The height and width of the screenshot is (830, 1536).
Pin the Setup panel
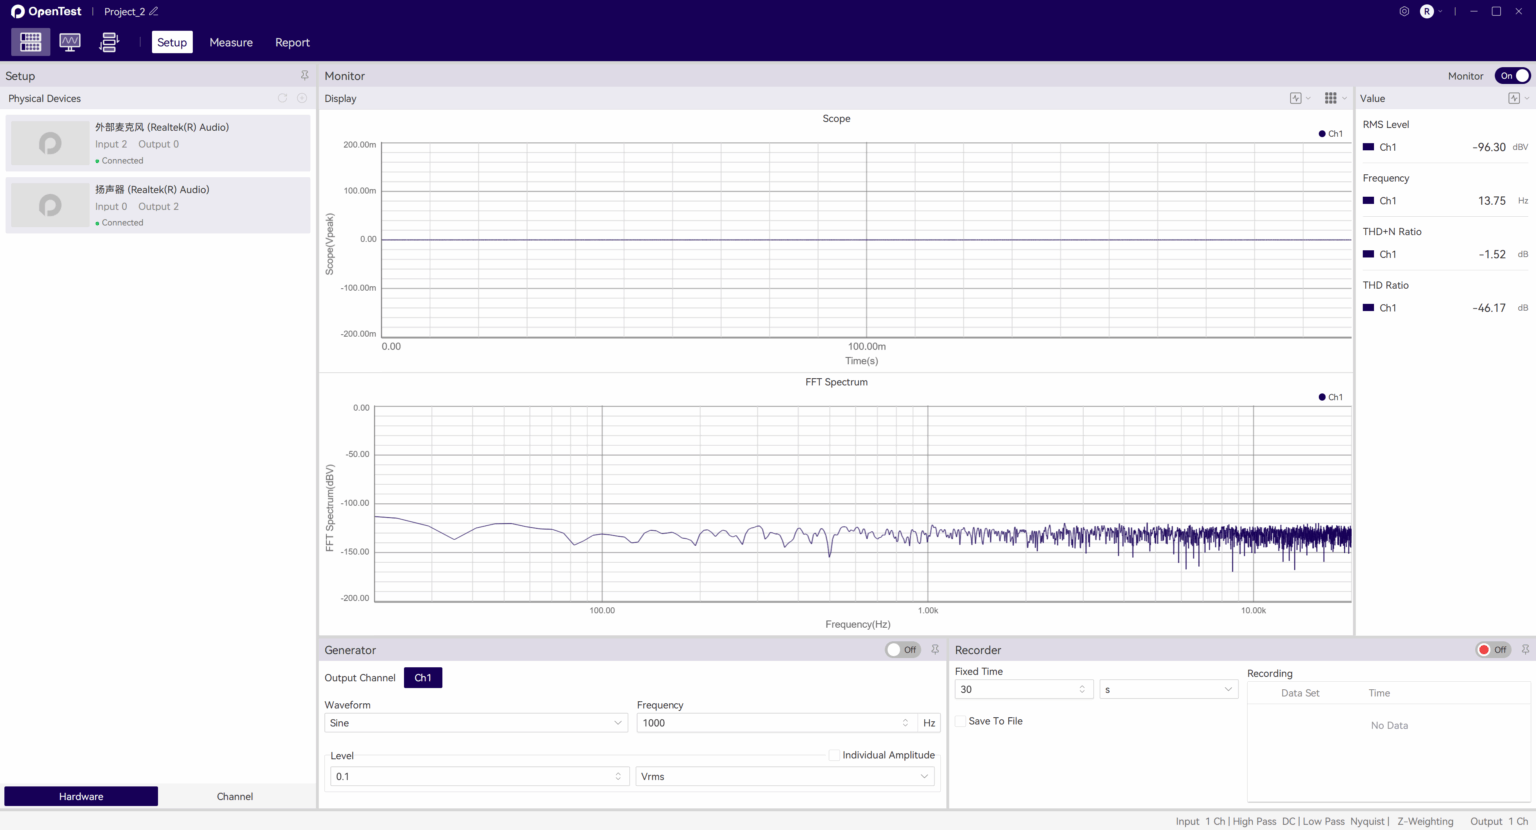click(304, 75)
